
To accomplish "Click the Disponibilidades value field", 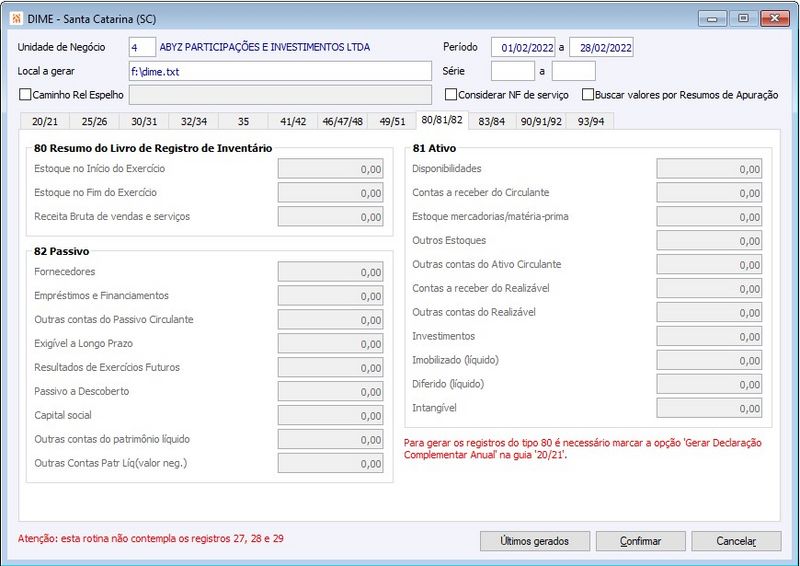I will 709,169.
